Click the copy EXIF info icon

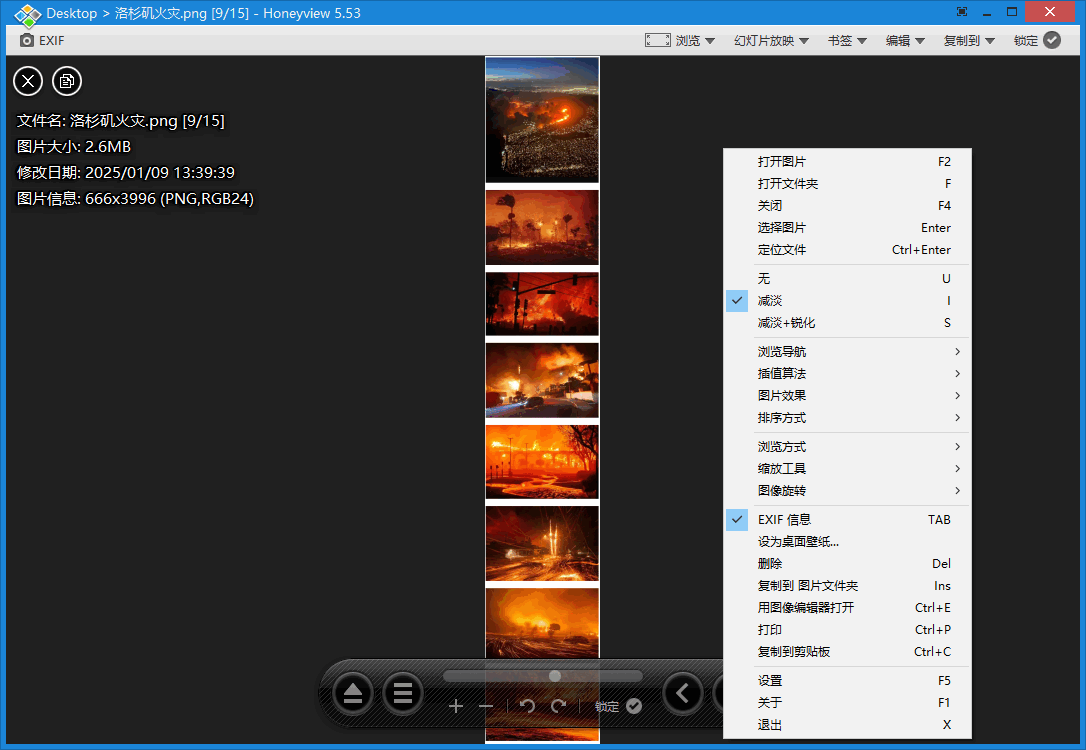click(x=66, y=81)
